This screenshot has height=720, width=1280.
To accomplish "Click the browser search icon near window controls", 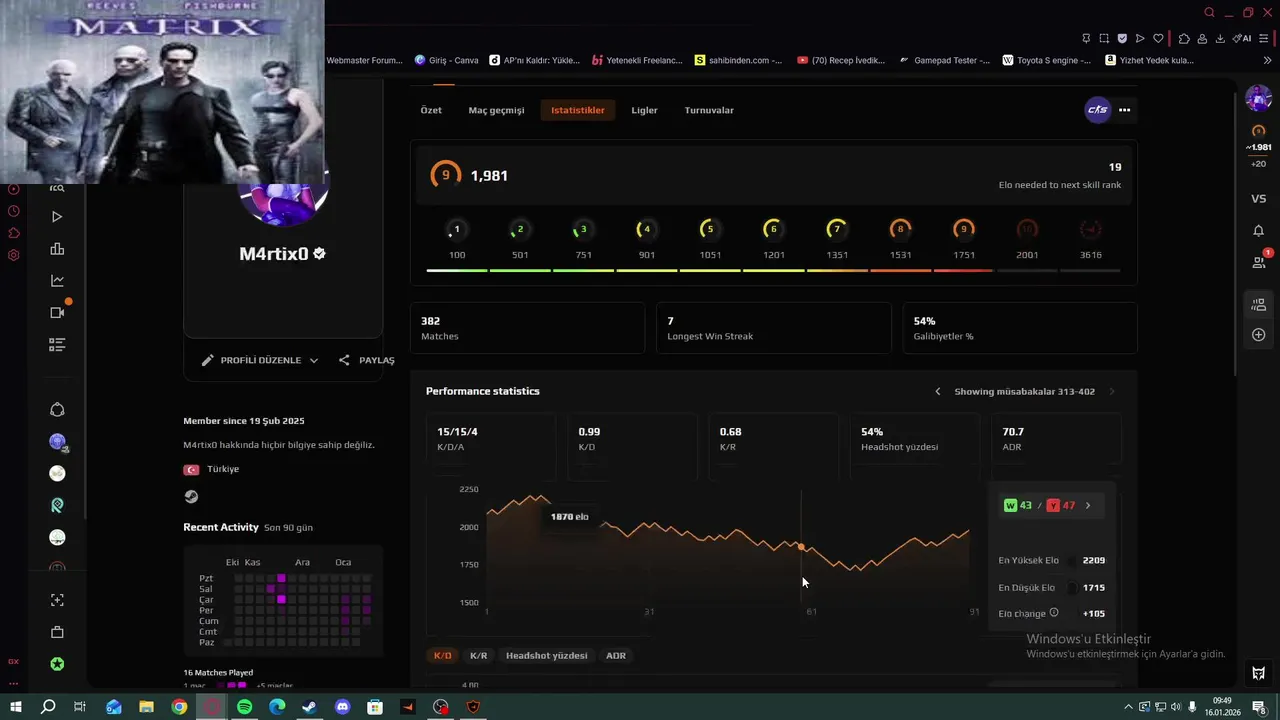I will (1209, 12).
